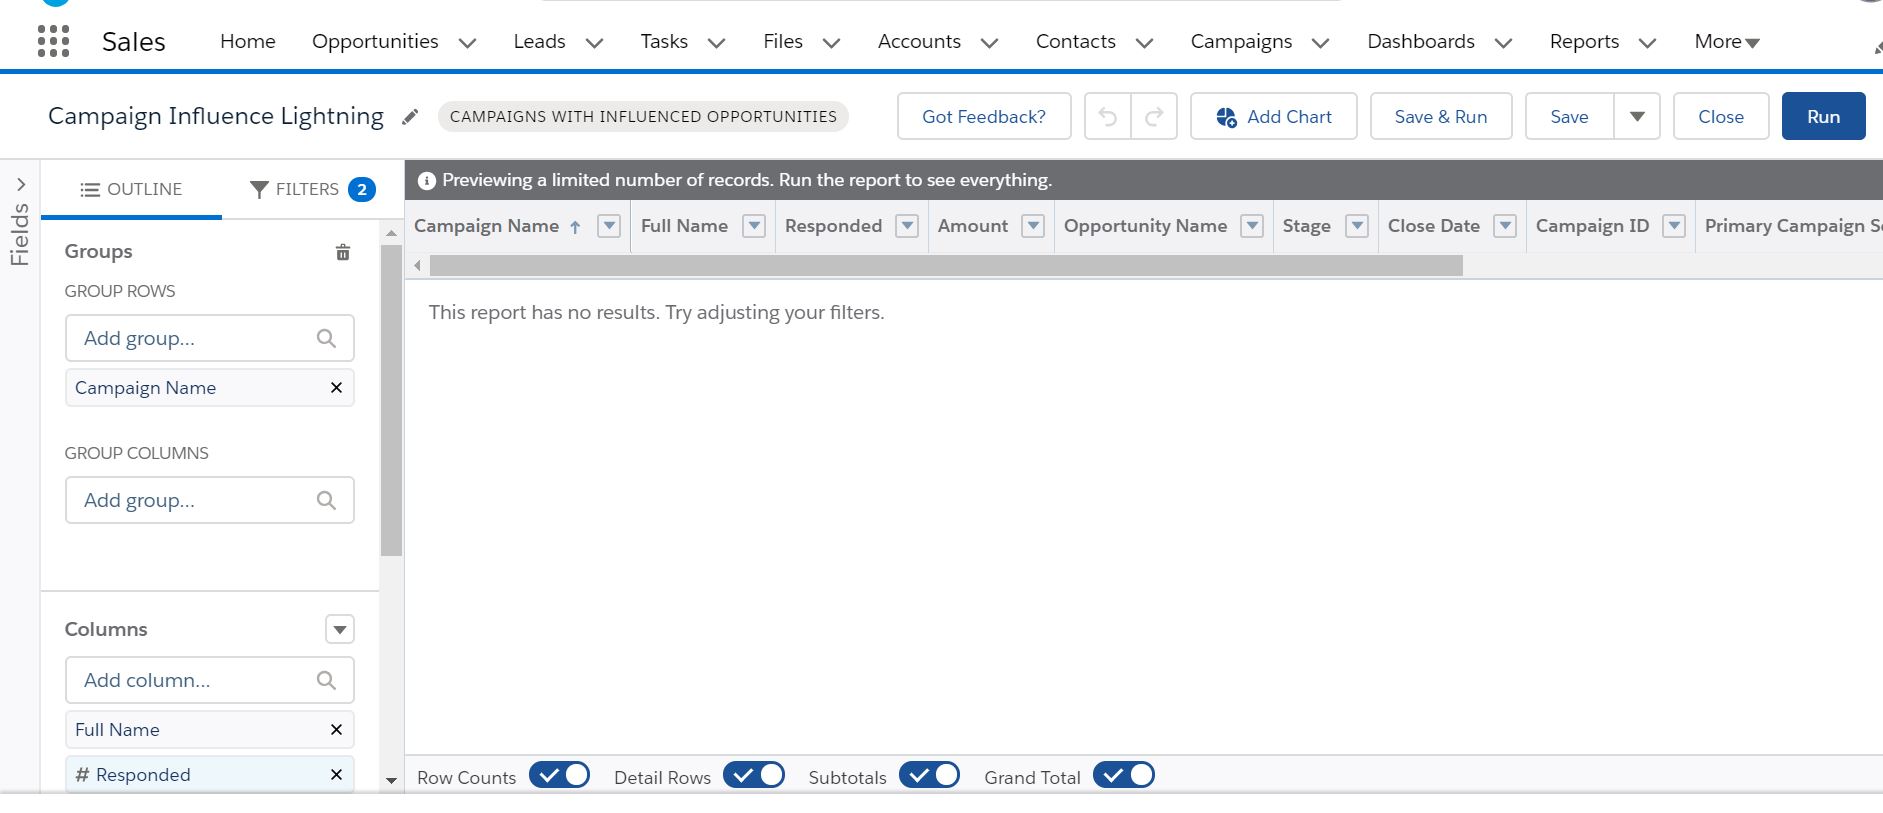Screen dimensions: 1883x813
Task: Open Campaign ID column dropdown
Action: [x=1674, y=226]
